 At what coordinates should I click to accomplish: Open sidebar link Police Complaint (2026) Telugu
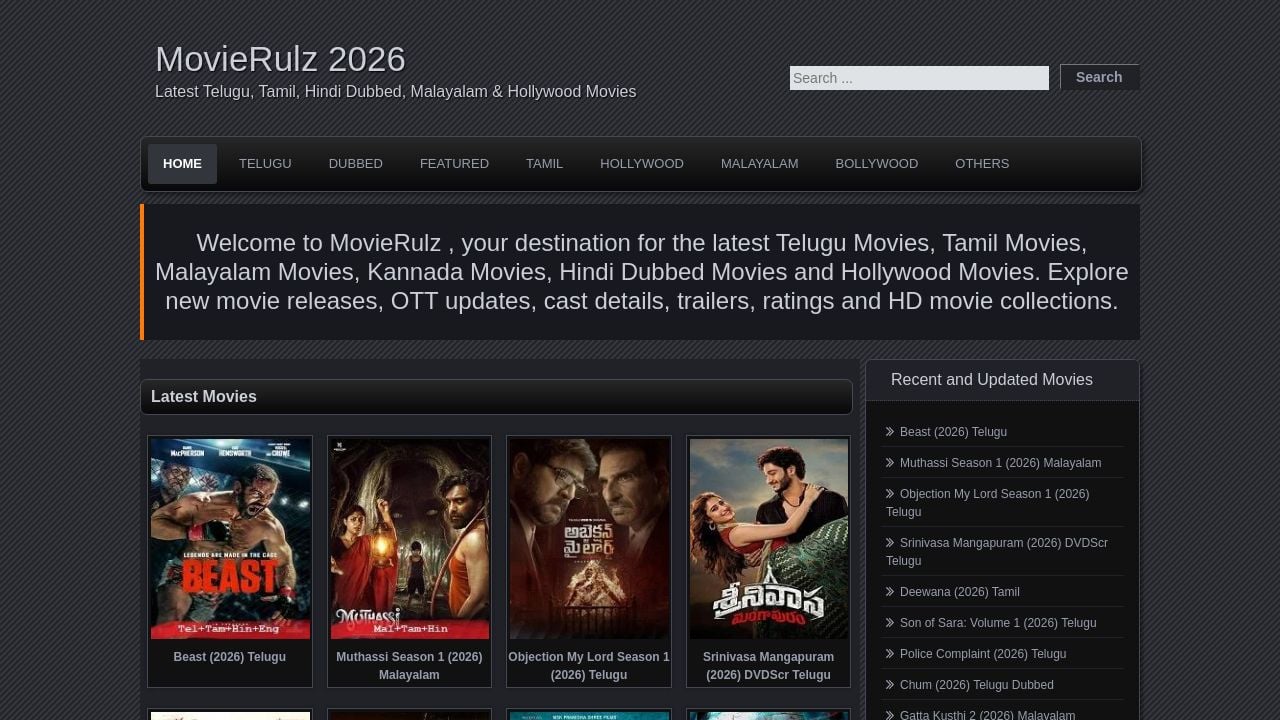point(983,654)
